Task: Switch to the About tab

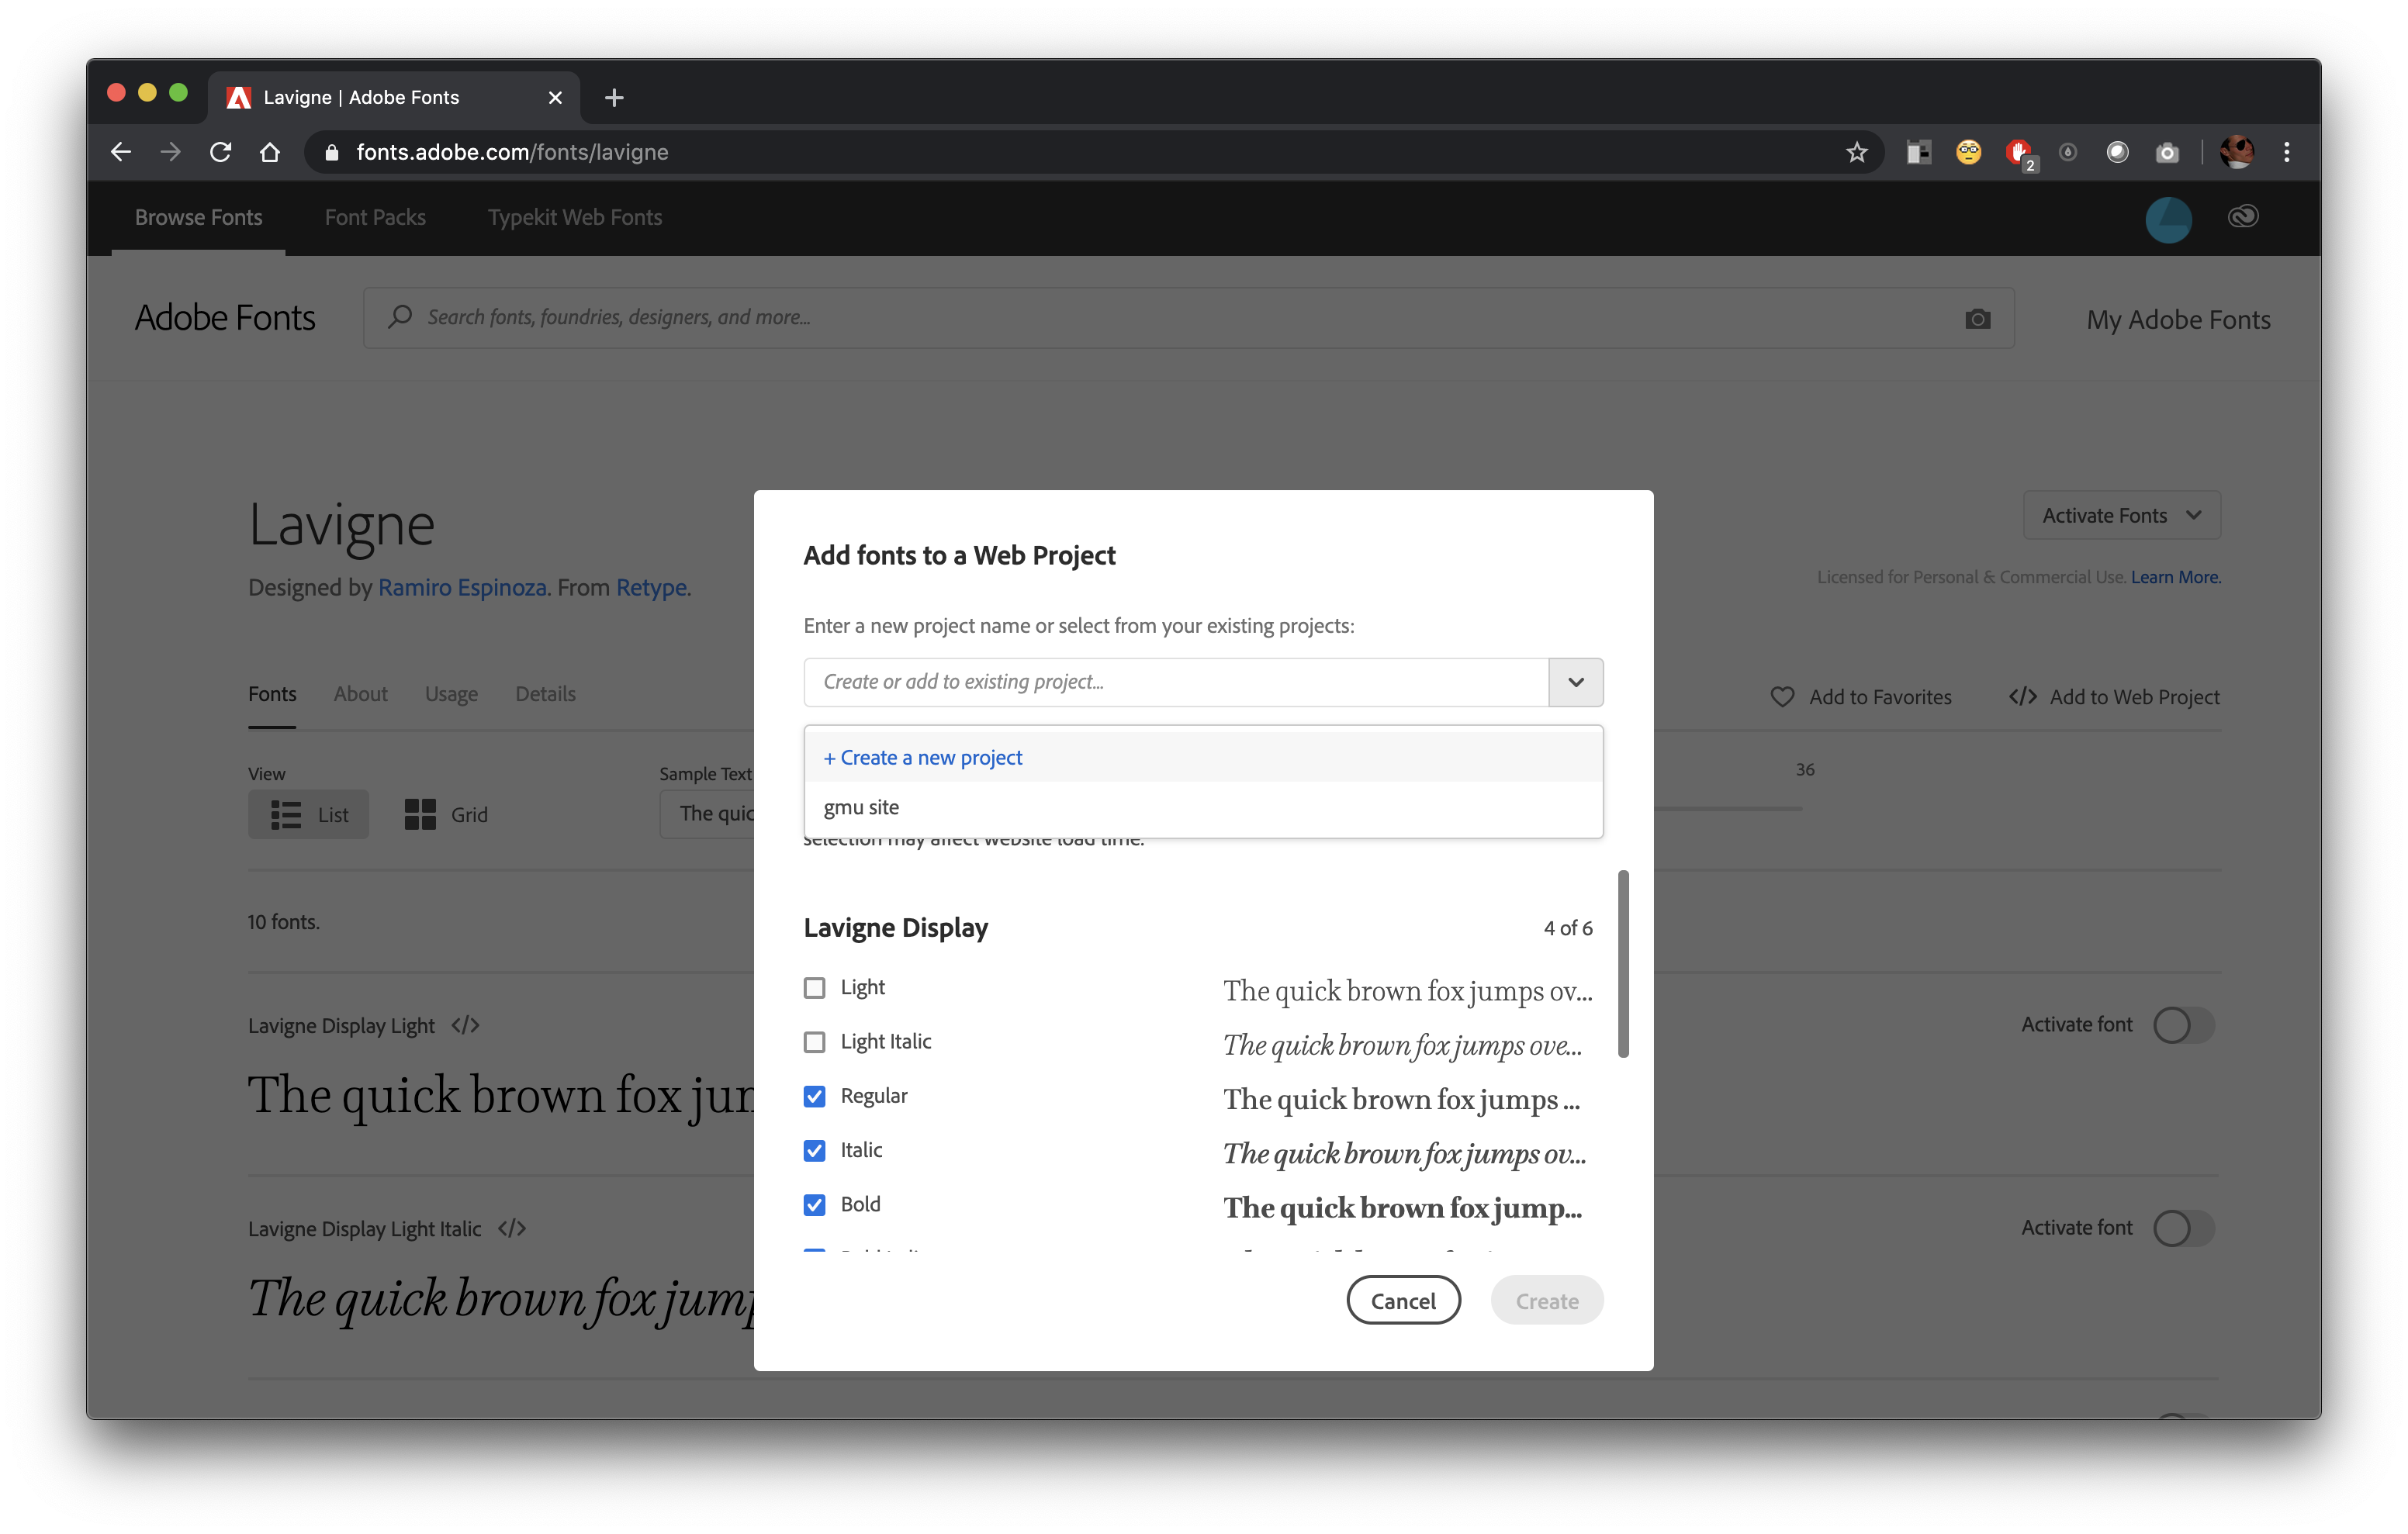Action: [360, 693]
